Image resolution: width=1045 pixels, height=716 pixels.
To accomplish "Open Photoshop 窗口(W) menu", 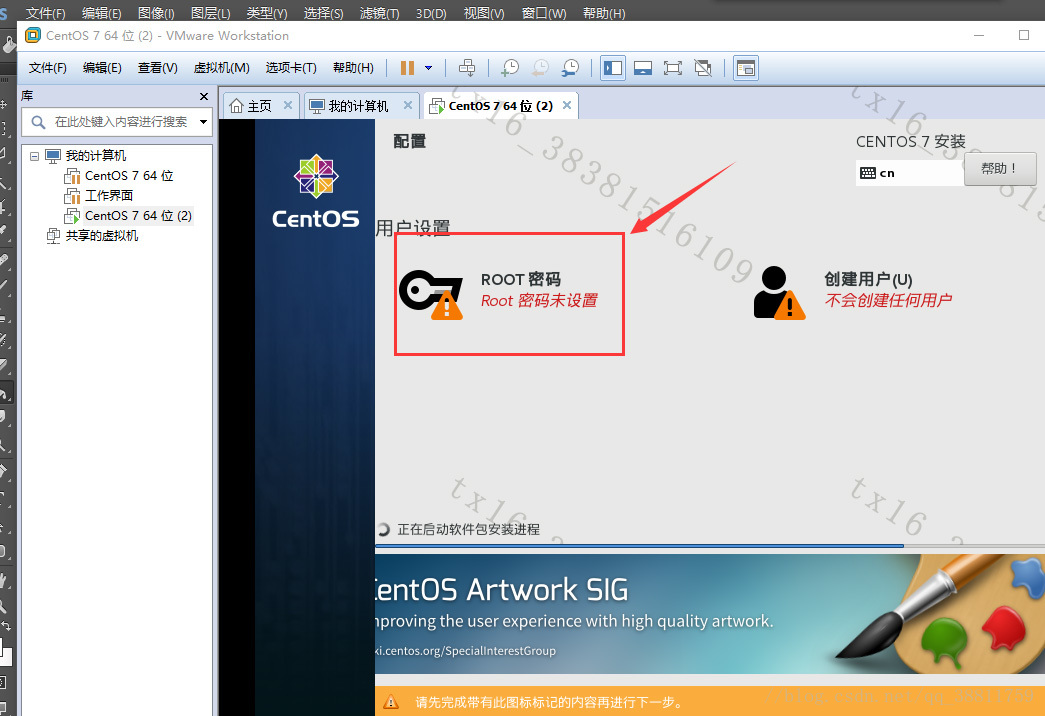I will coord(544,13).
